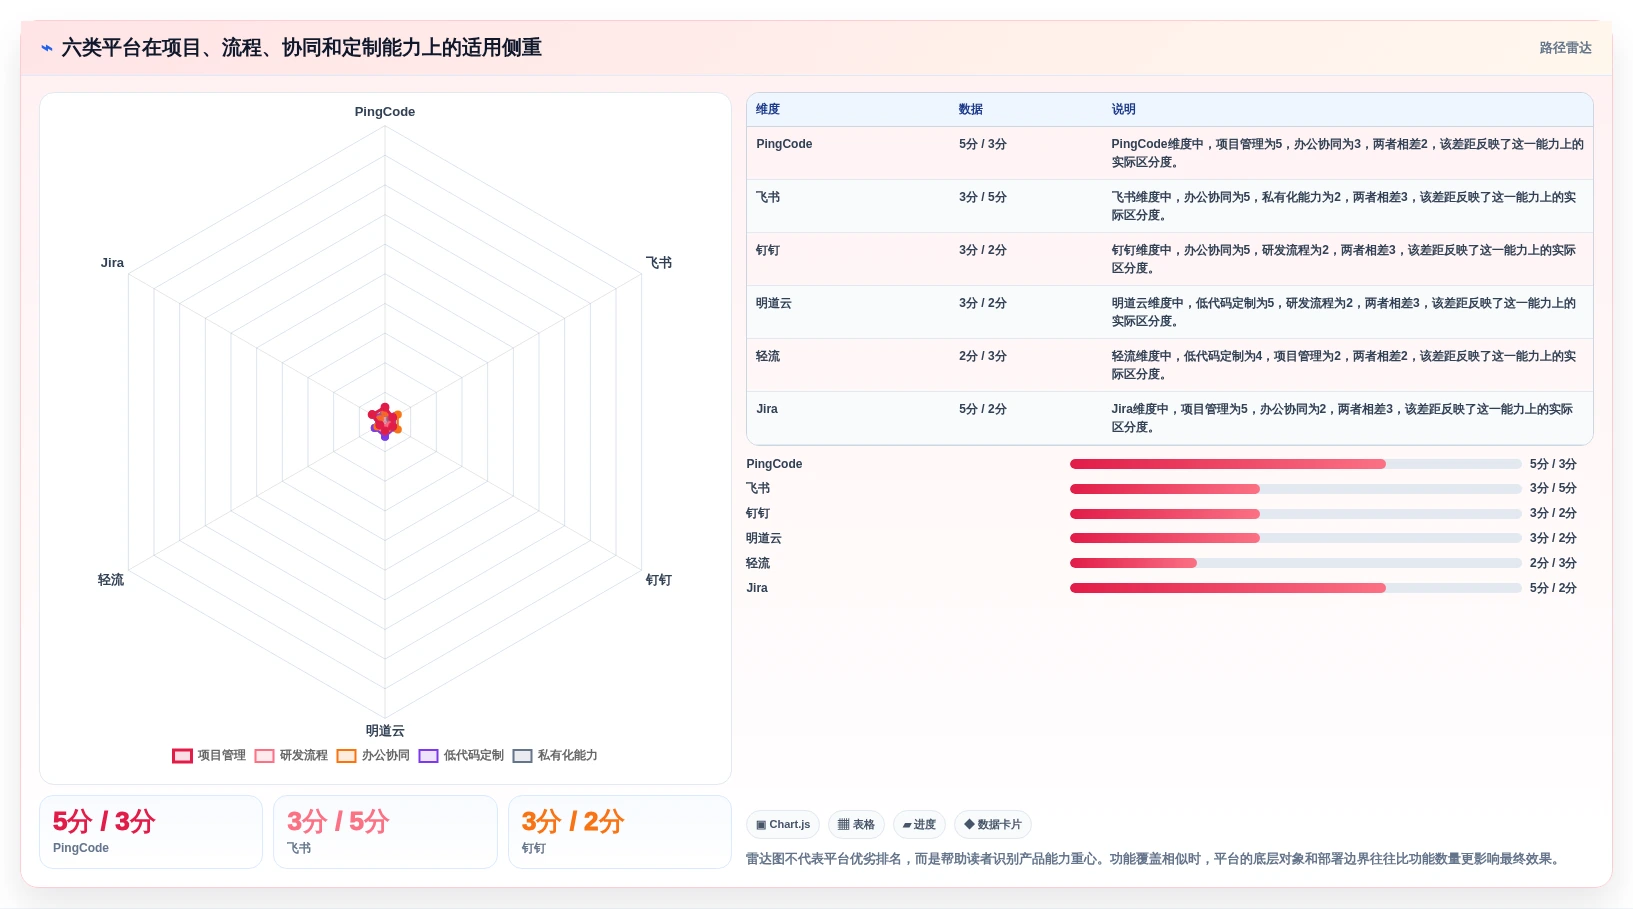
Task: Toggle the 项目管理 legend swatch
Action: (x=182, y=756)
